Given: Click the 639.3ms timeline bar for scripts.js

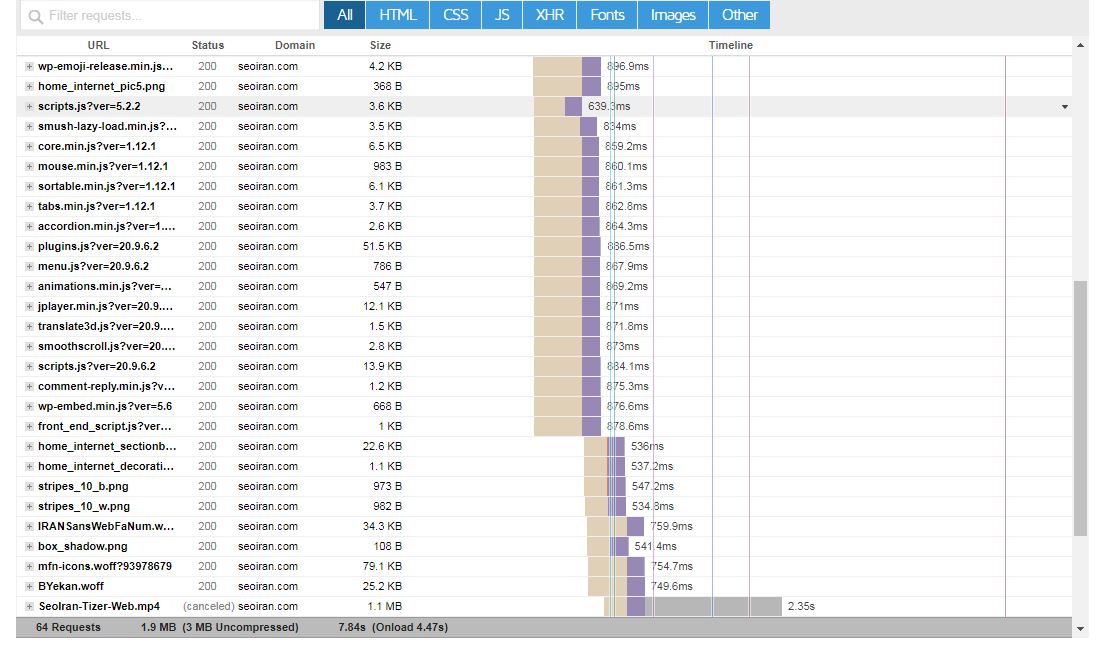Looking at the screenshot, I should pyautogui.click(x=558, y=106).
